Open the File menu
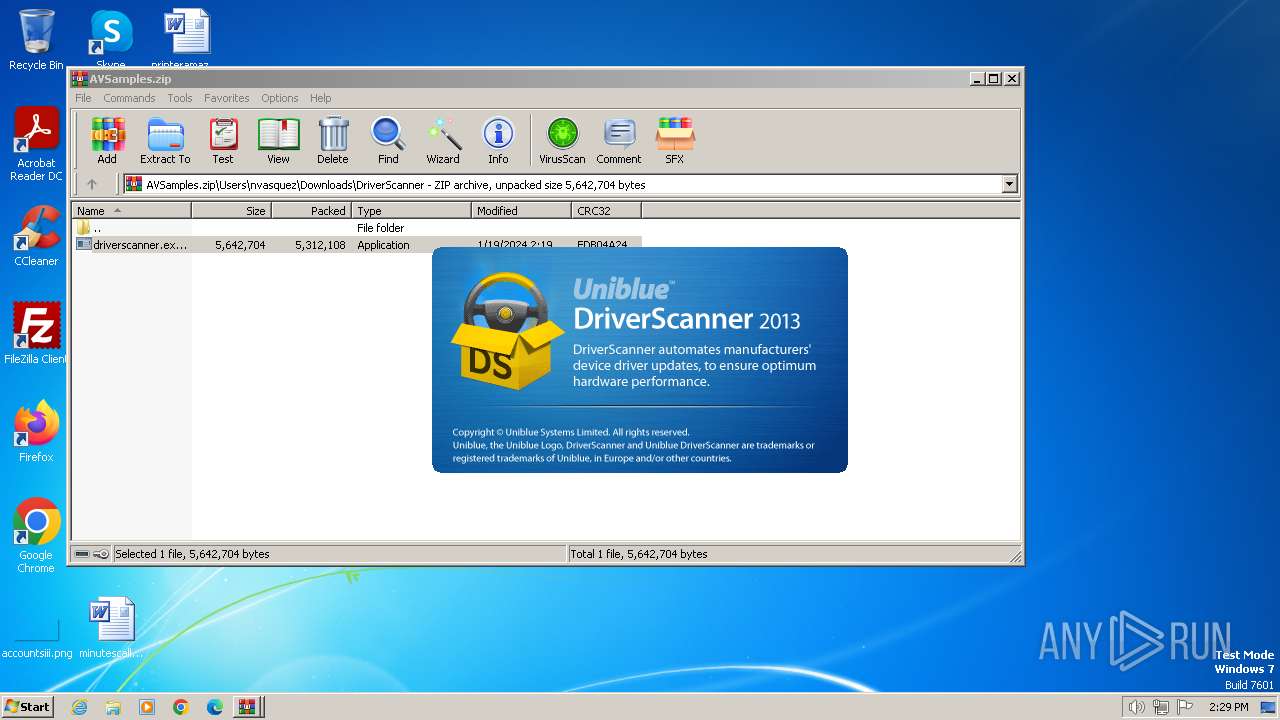The image size is (1280, 720). pyautogui.click(x=83, y=98)
